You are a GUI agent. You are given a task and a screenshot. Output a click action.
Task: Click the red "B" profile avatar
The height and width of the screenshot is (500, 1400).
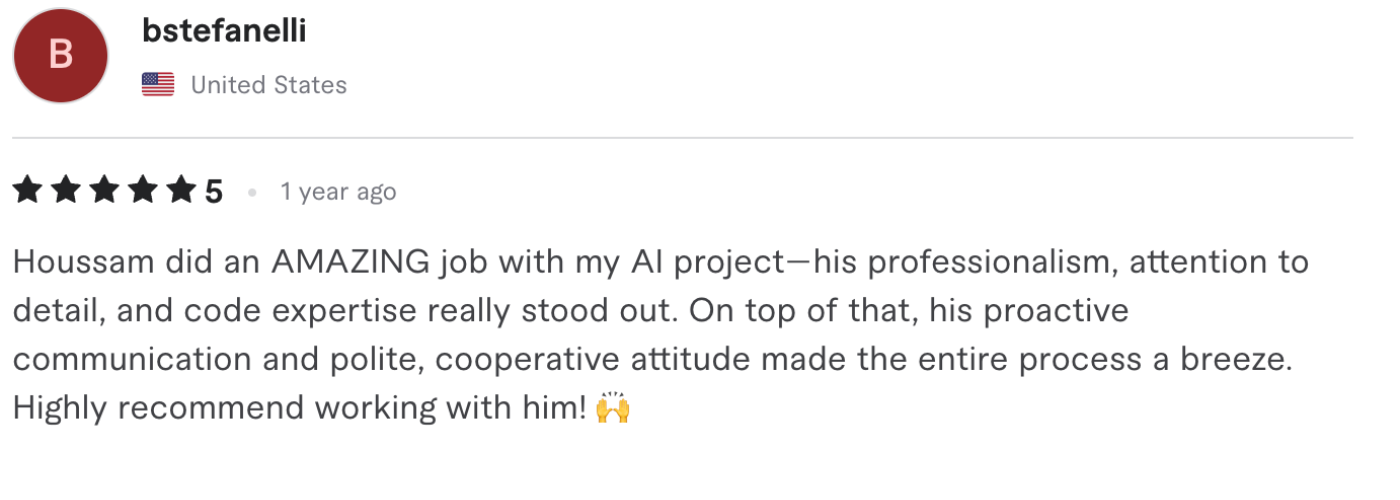tap(61, 55)
